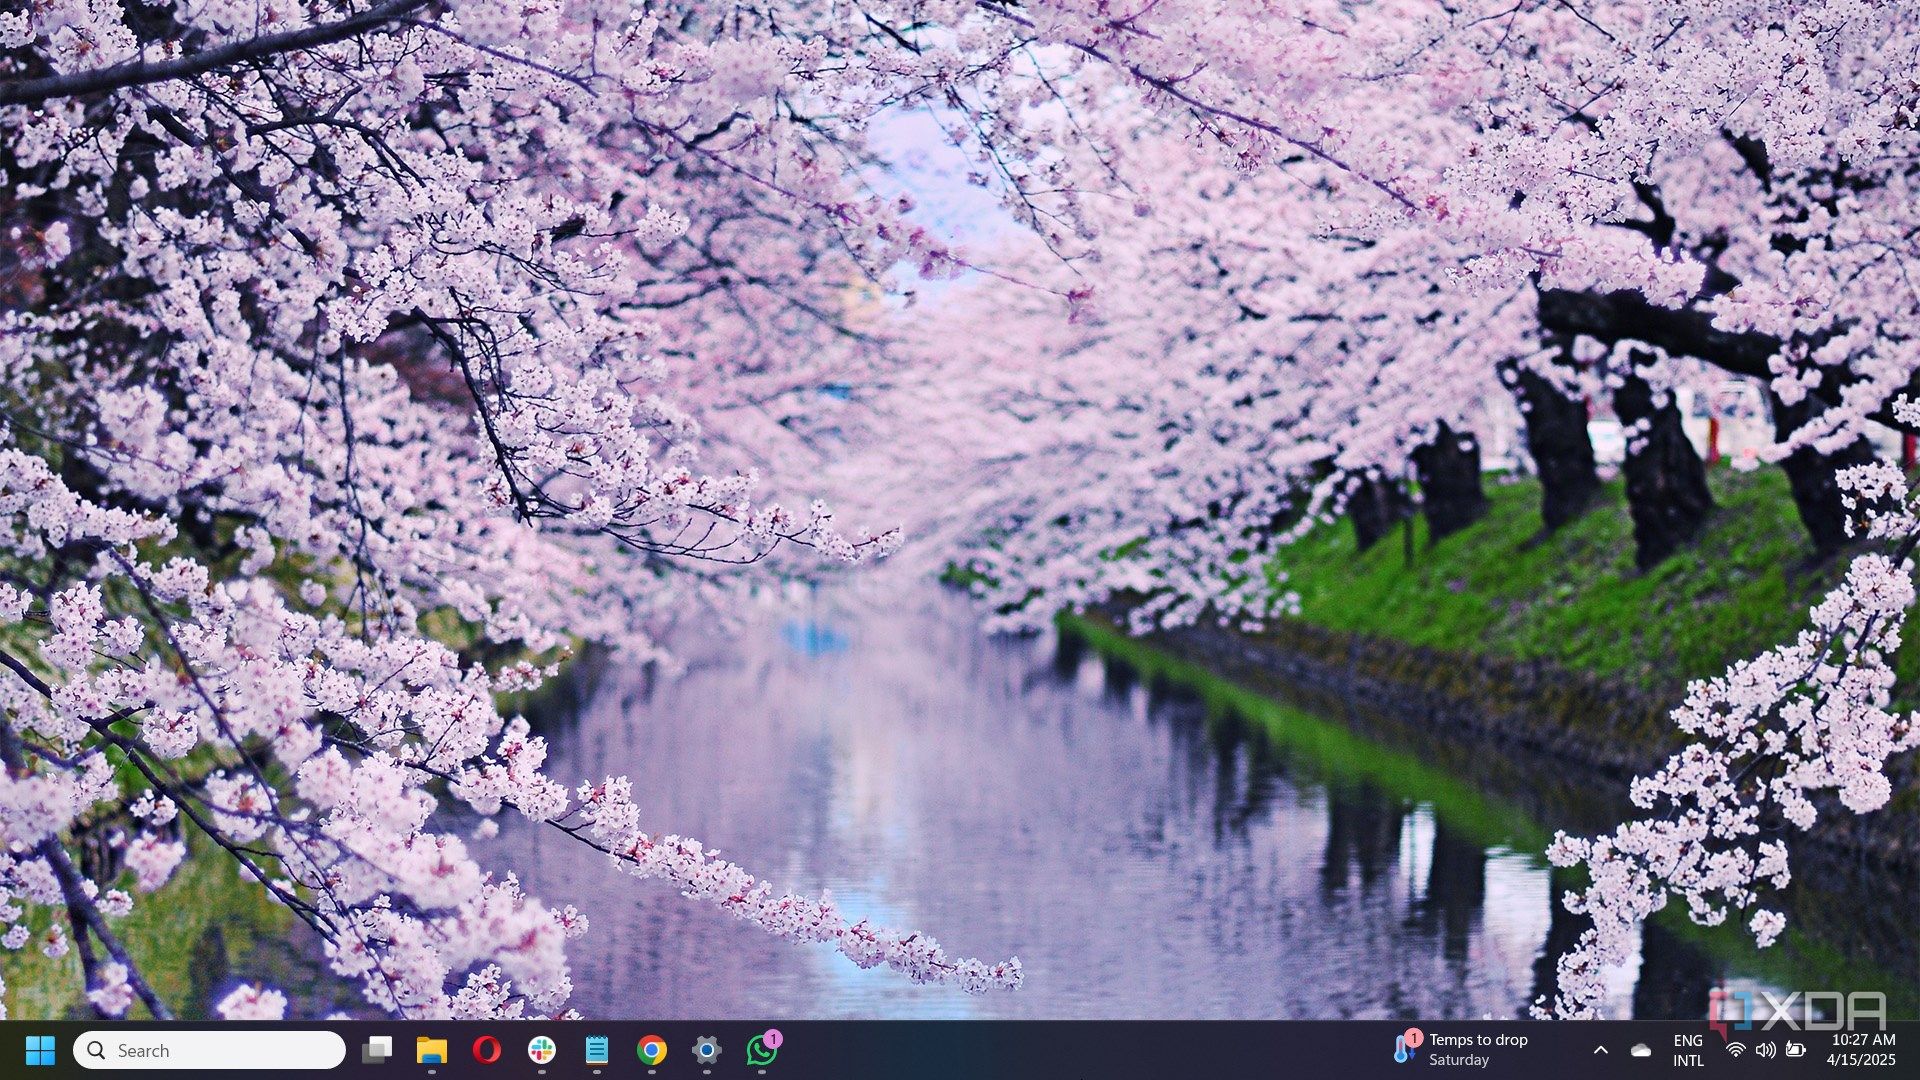This screenshot has width=1920, height=1080.
Task: Launch File Explorer from the taskbar
Action: pyautogui.click(x=432, y=1050)
